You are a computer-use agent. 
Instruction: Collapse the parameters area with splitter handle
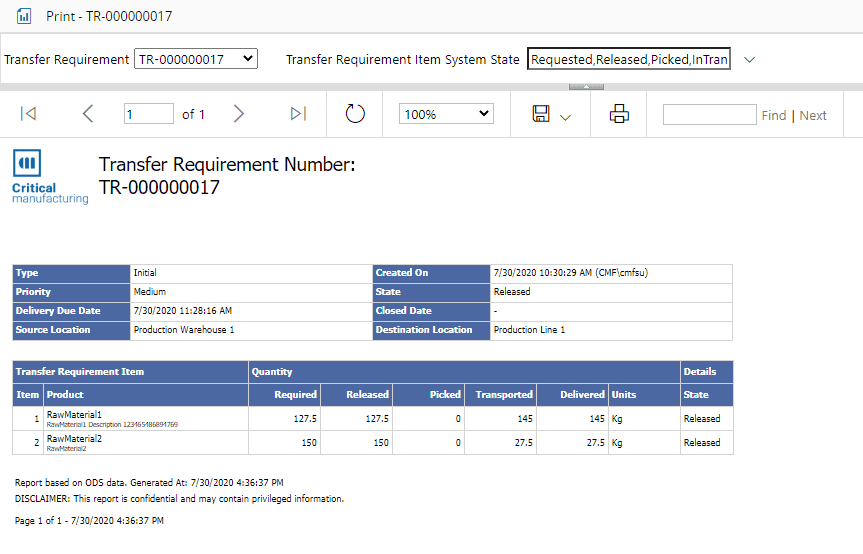tap(586, 87)
